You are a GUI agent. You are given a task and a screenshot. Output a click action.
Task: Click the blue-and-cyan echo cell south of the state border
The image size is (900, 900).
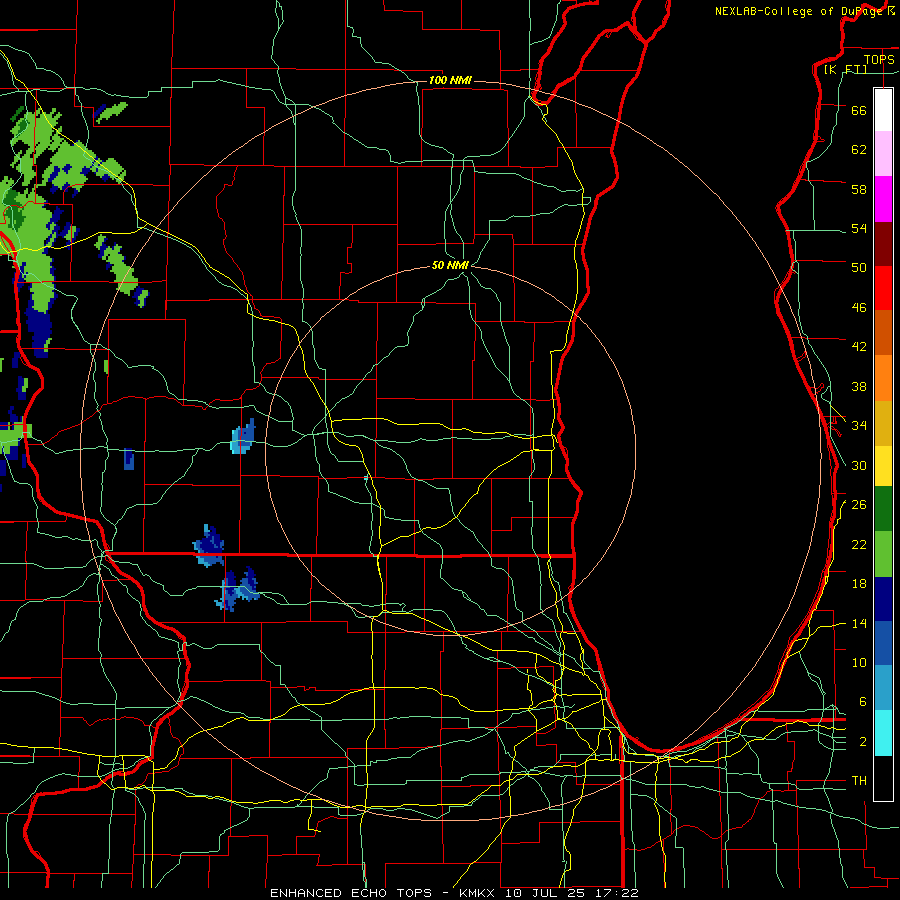(x=237, y=589)
